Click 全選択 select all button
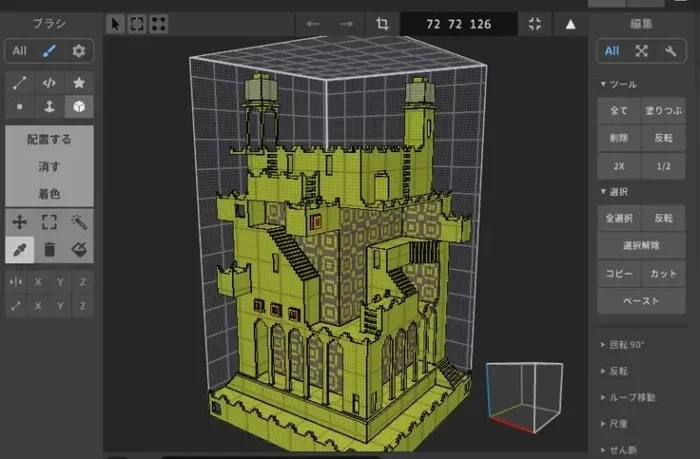Viewport: 700px width, 459px height. (x=619, y=218)
